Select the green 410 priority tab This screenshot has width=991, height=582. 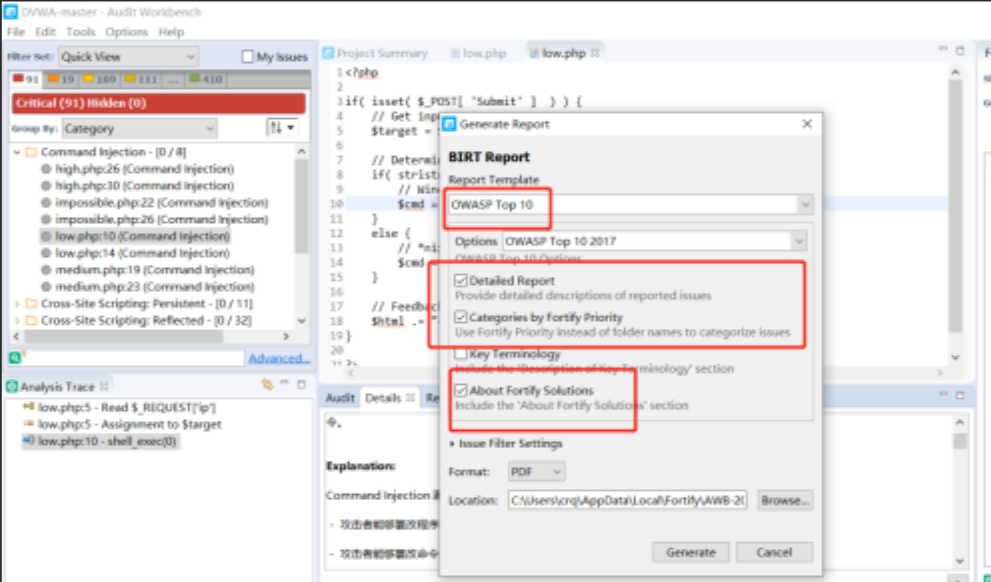206,80
